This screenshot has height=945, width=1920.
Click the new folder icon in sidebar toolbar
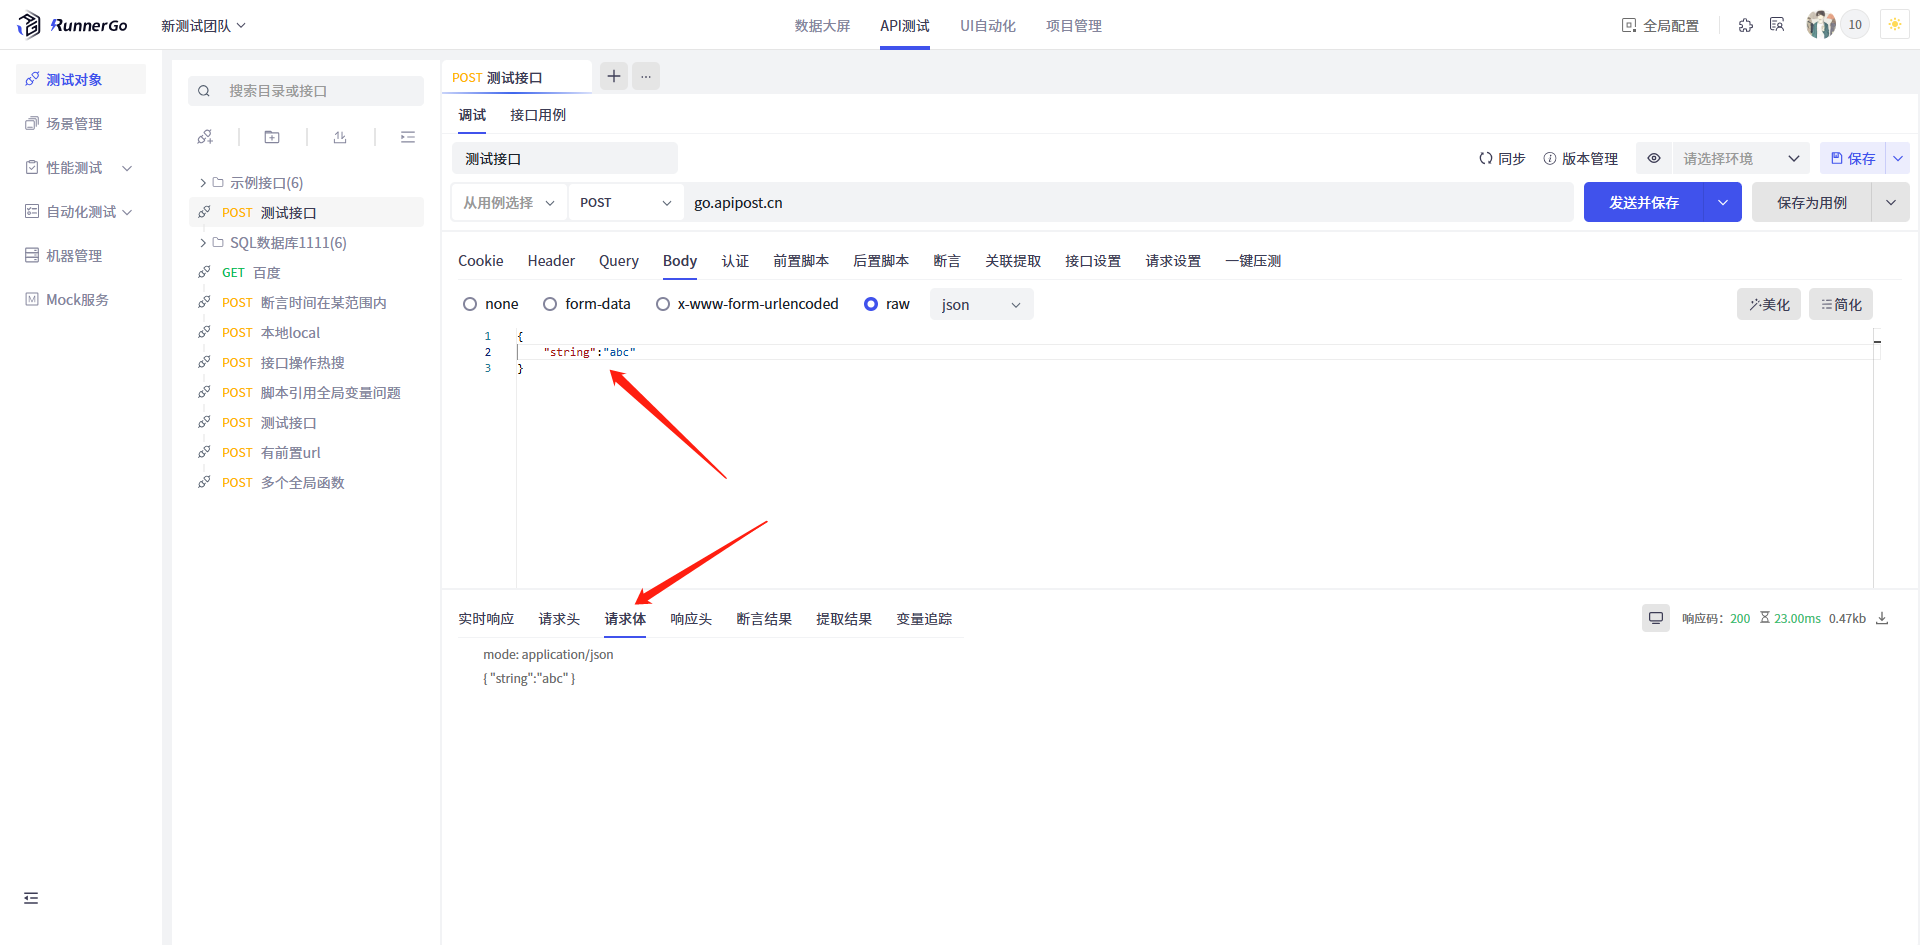coord(272,137)
